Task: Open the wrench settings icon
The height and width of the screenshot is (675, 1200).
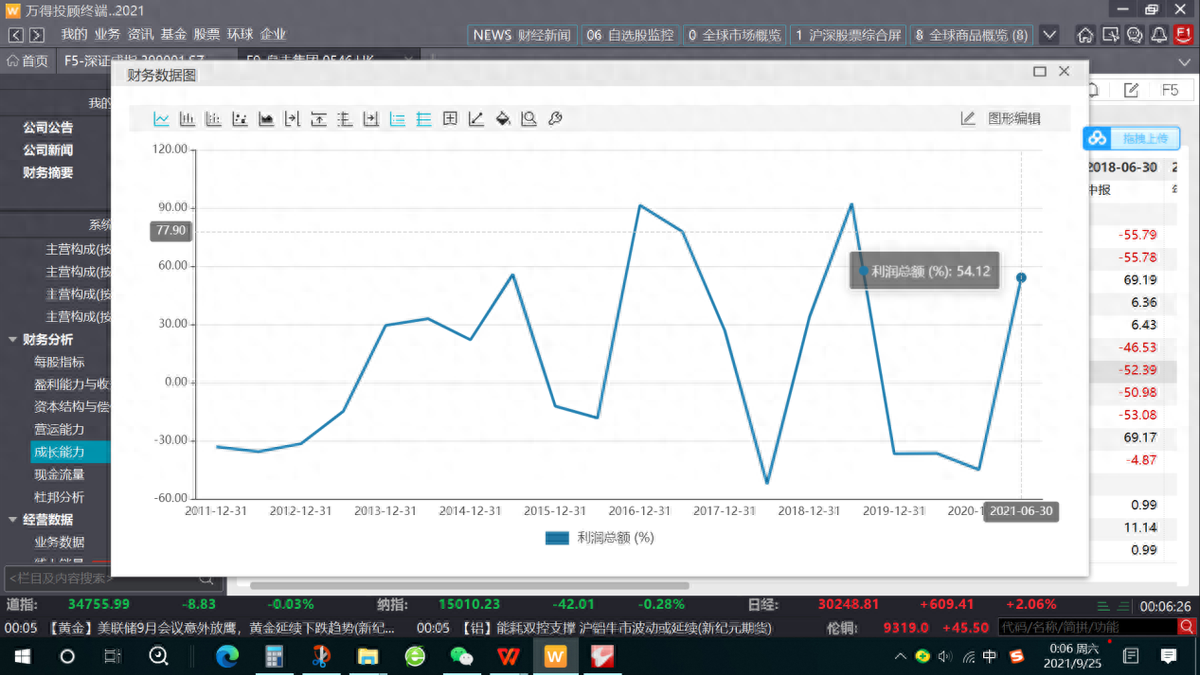Action: click(x=555, y=119)
